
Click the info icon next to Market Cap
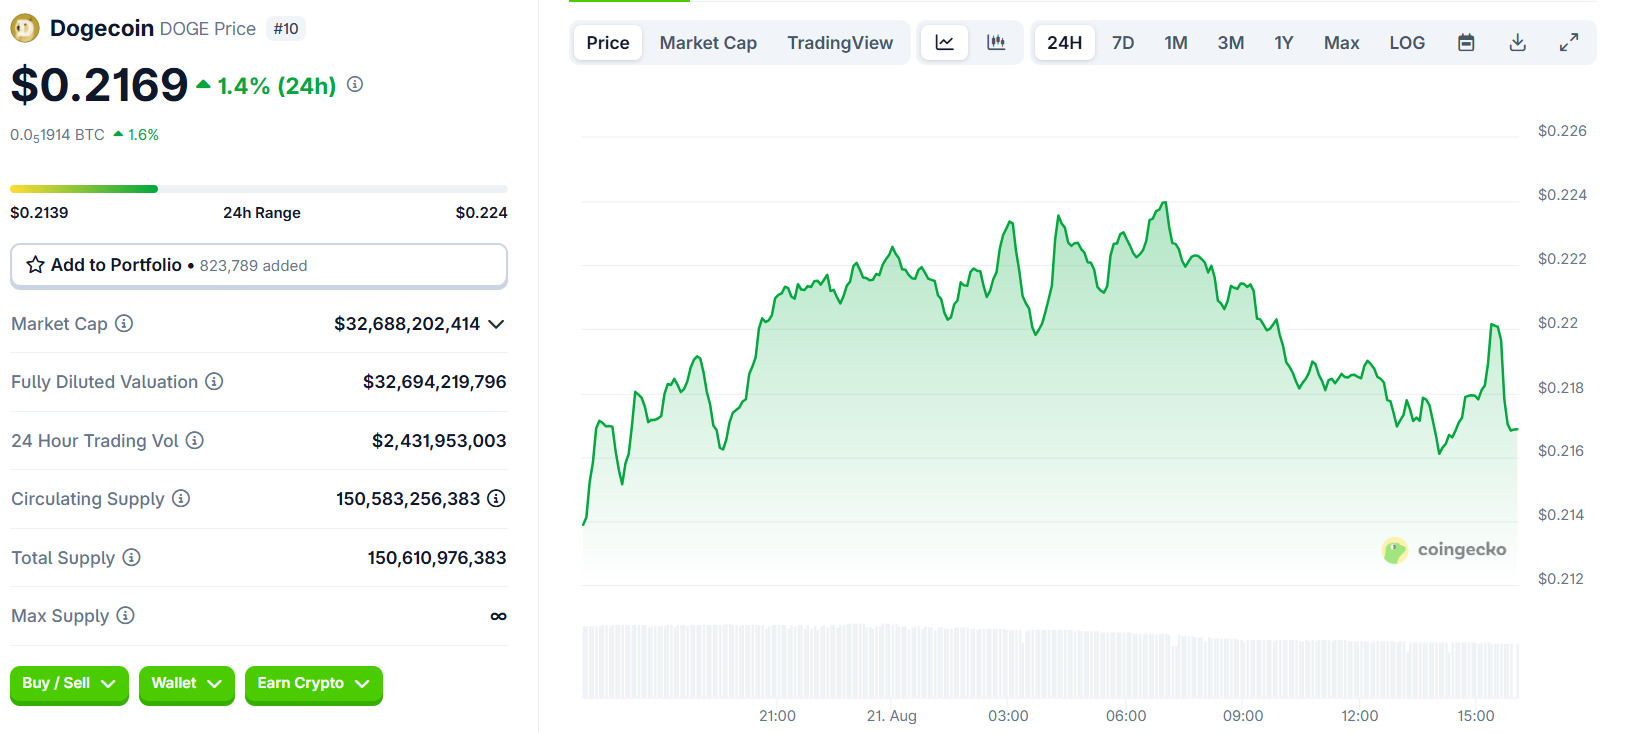[x=124, y=323]
